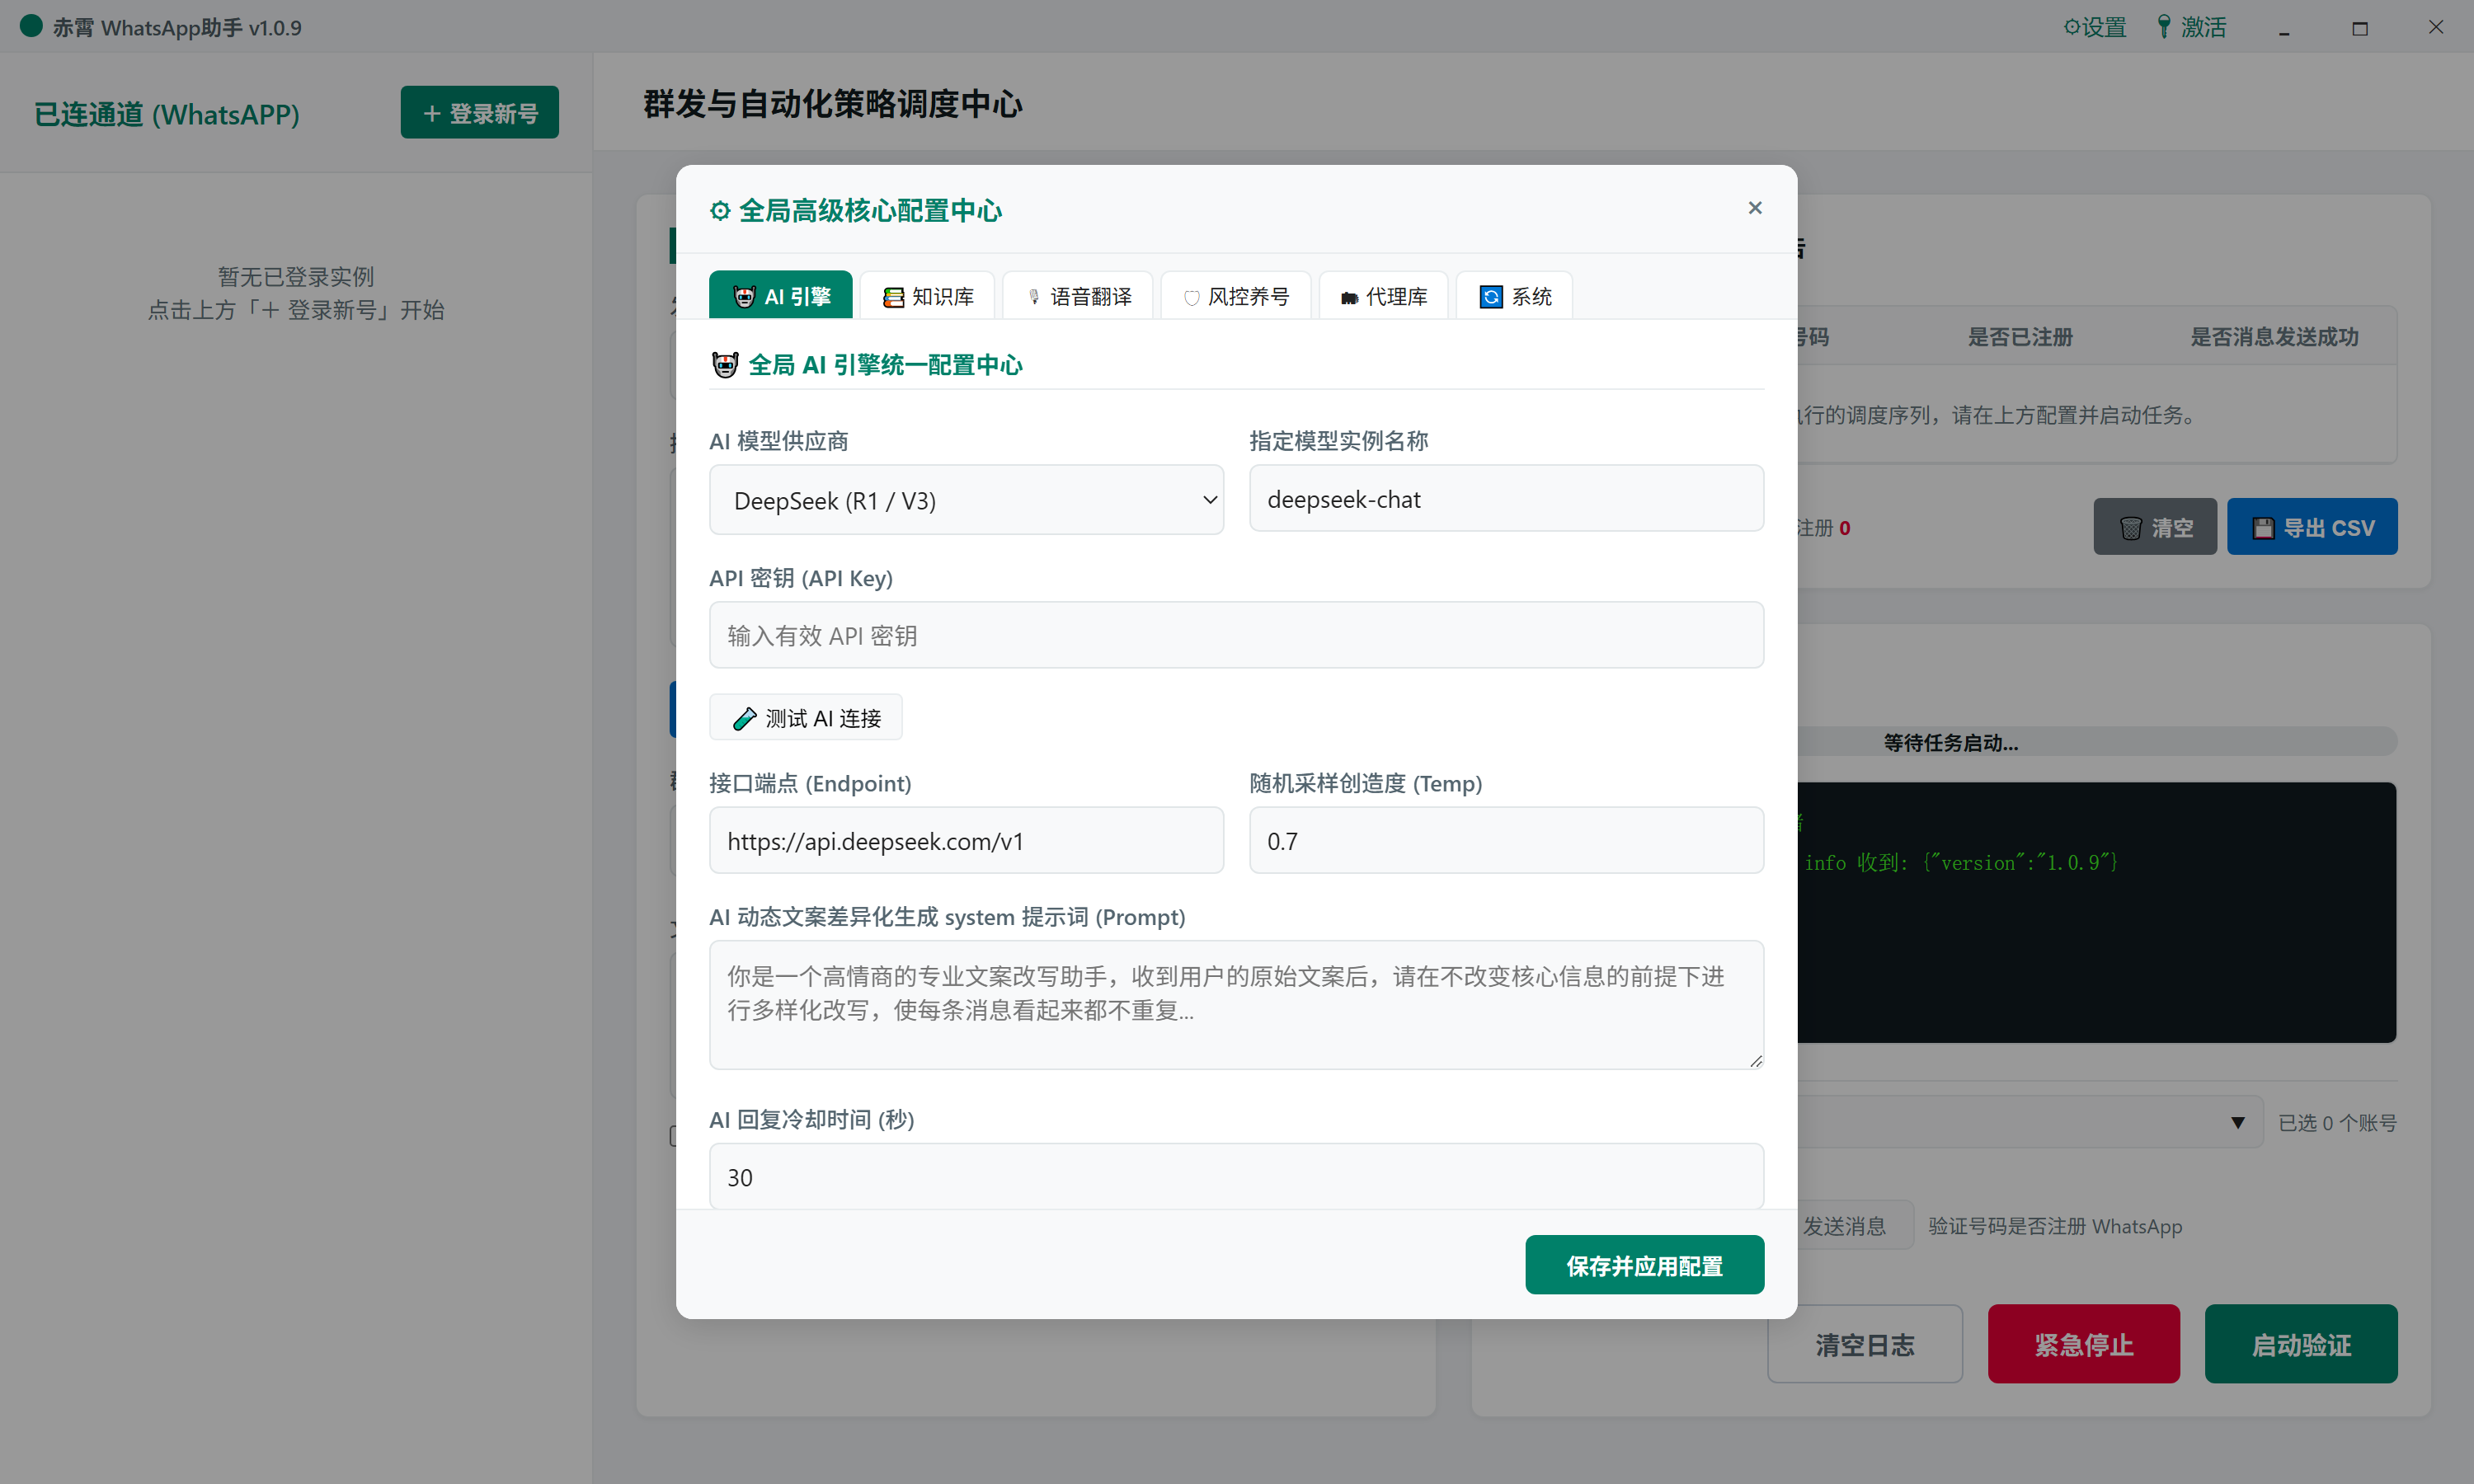Click the system 提示词 Prompt textarea

point(1236,1005)
